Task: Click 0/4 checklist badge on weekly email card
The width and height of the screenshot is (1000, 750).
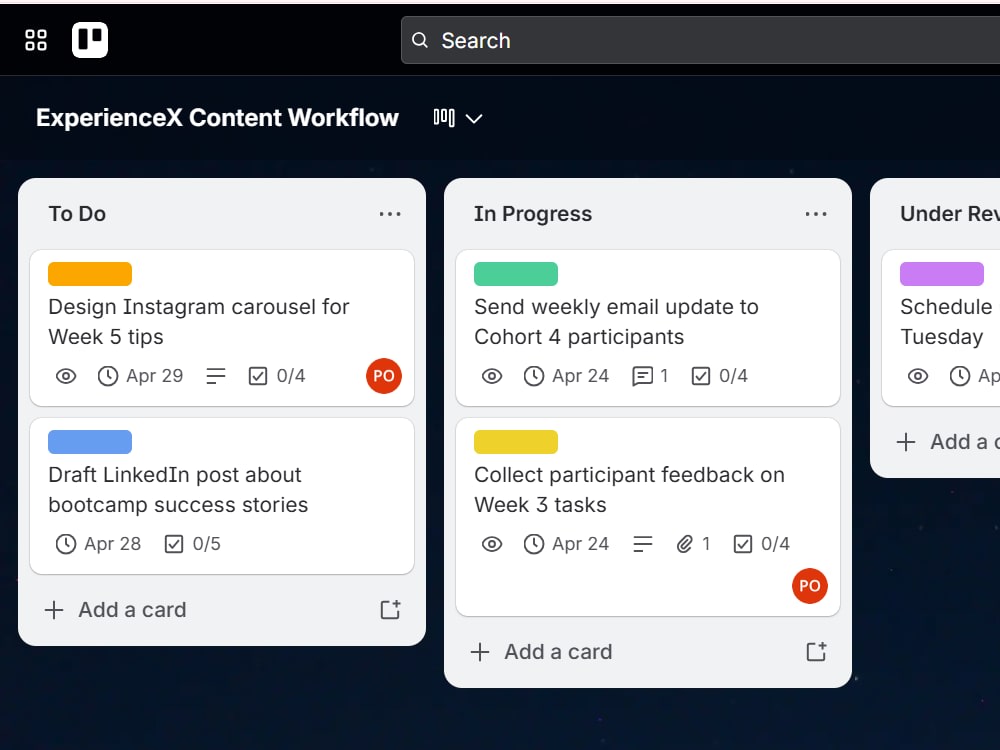Action: [x=719, y=376]
